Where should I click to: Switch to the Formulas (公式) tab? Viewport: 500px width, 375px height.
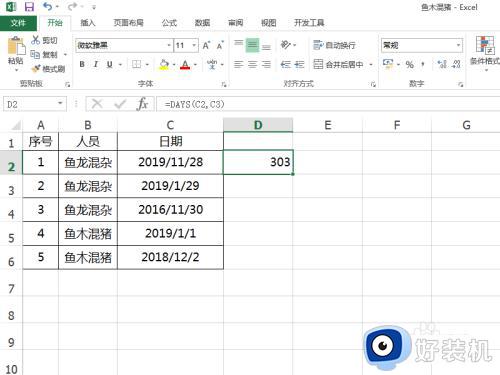tap(169, 23)
